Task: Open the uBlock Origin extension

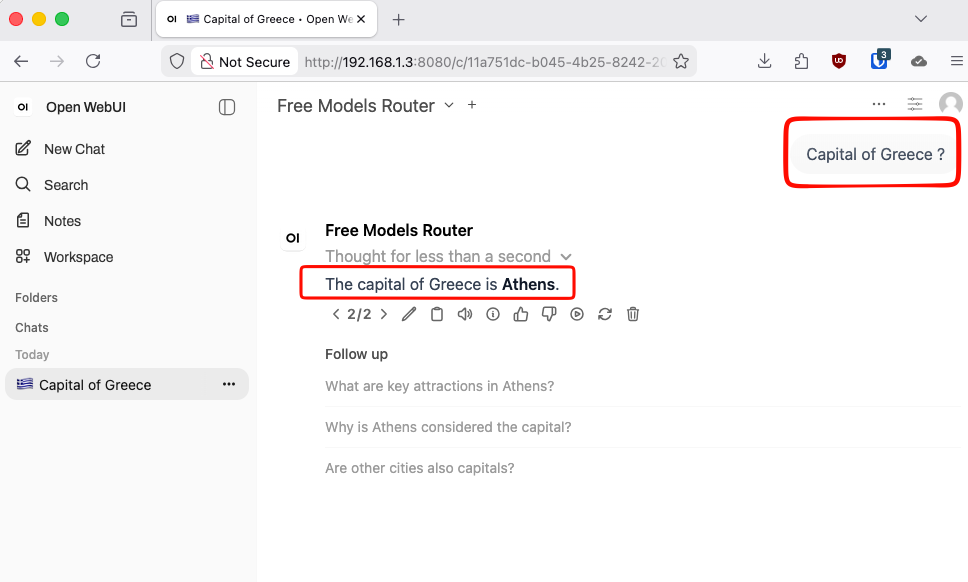Action: pyautogui.click(x=838, y=61)
